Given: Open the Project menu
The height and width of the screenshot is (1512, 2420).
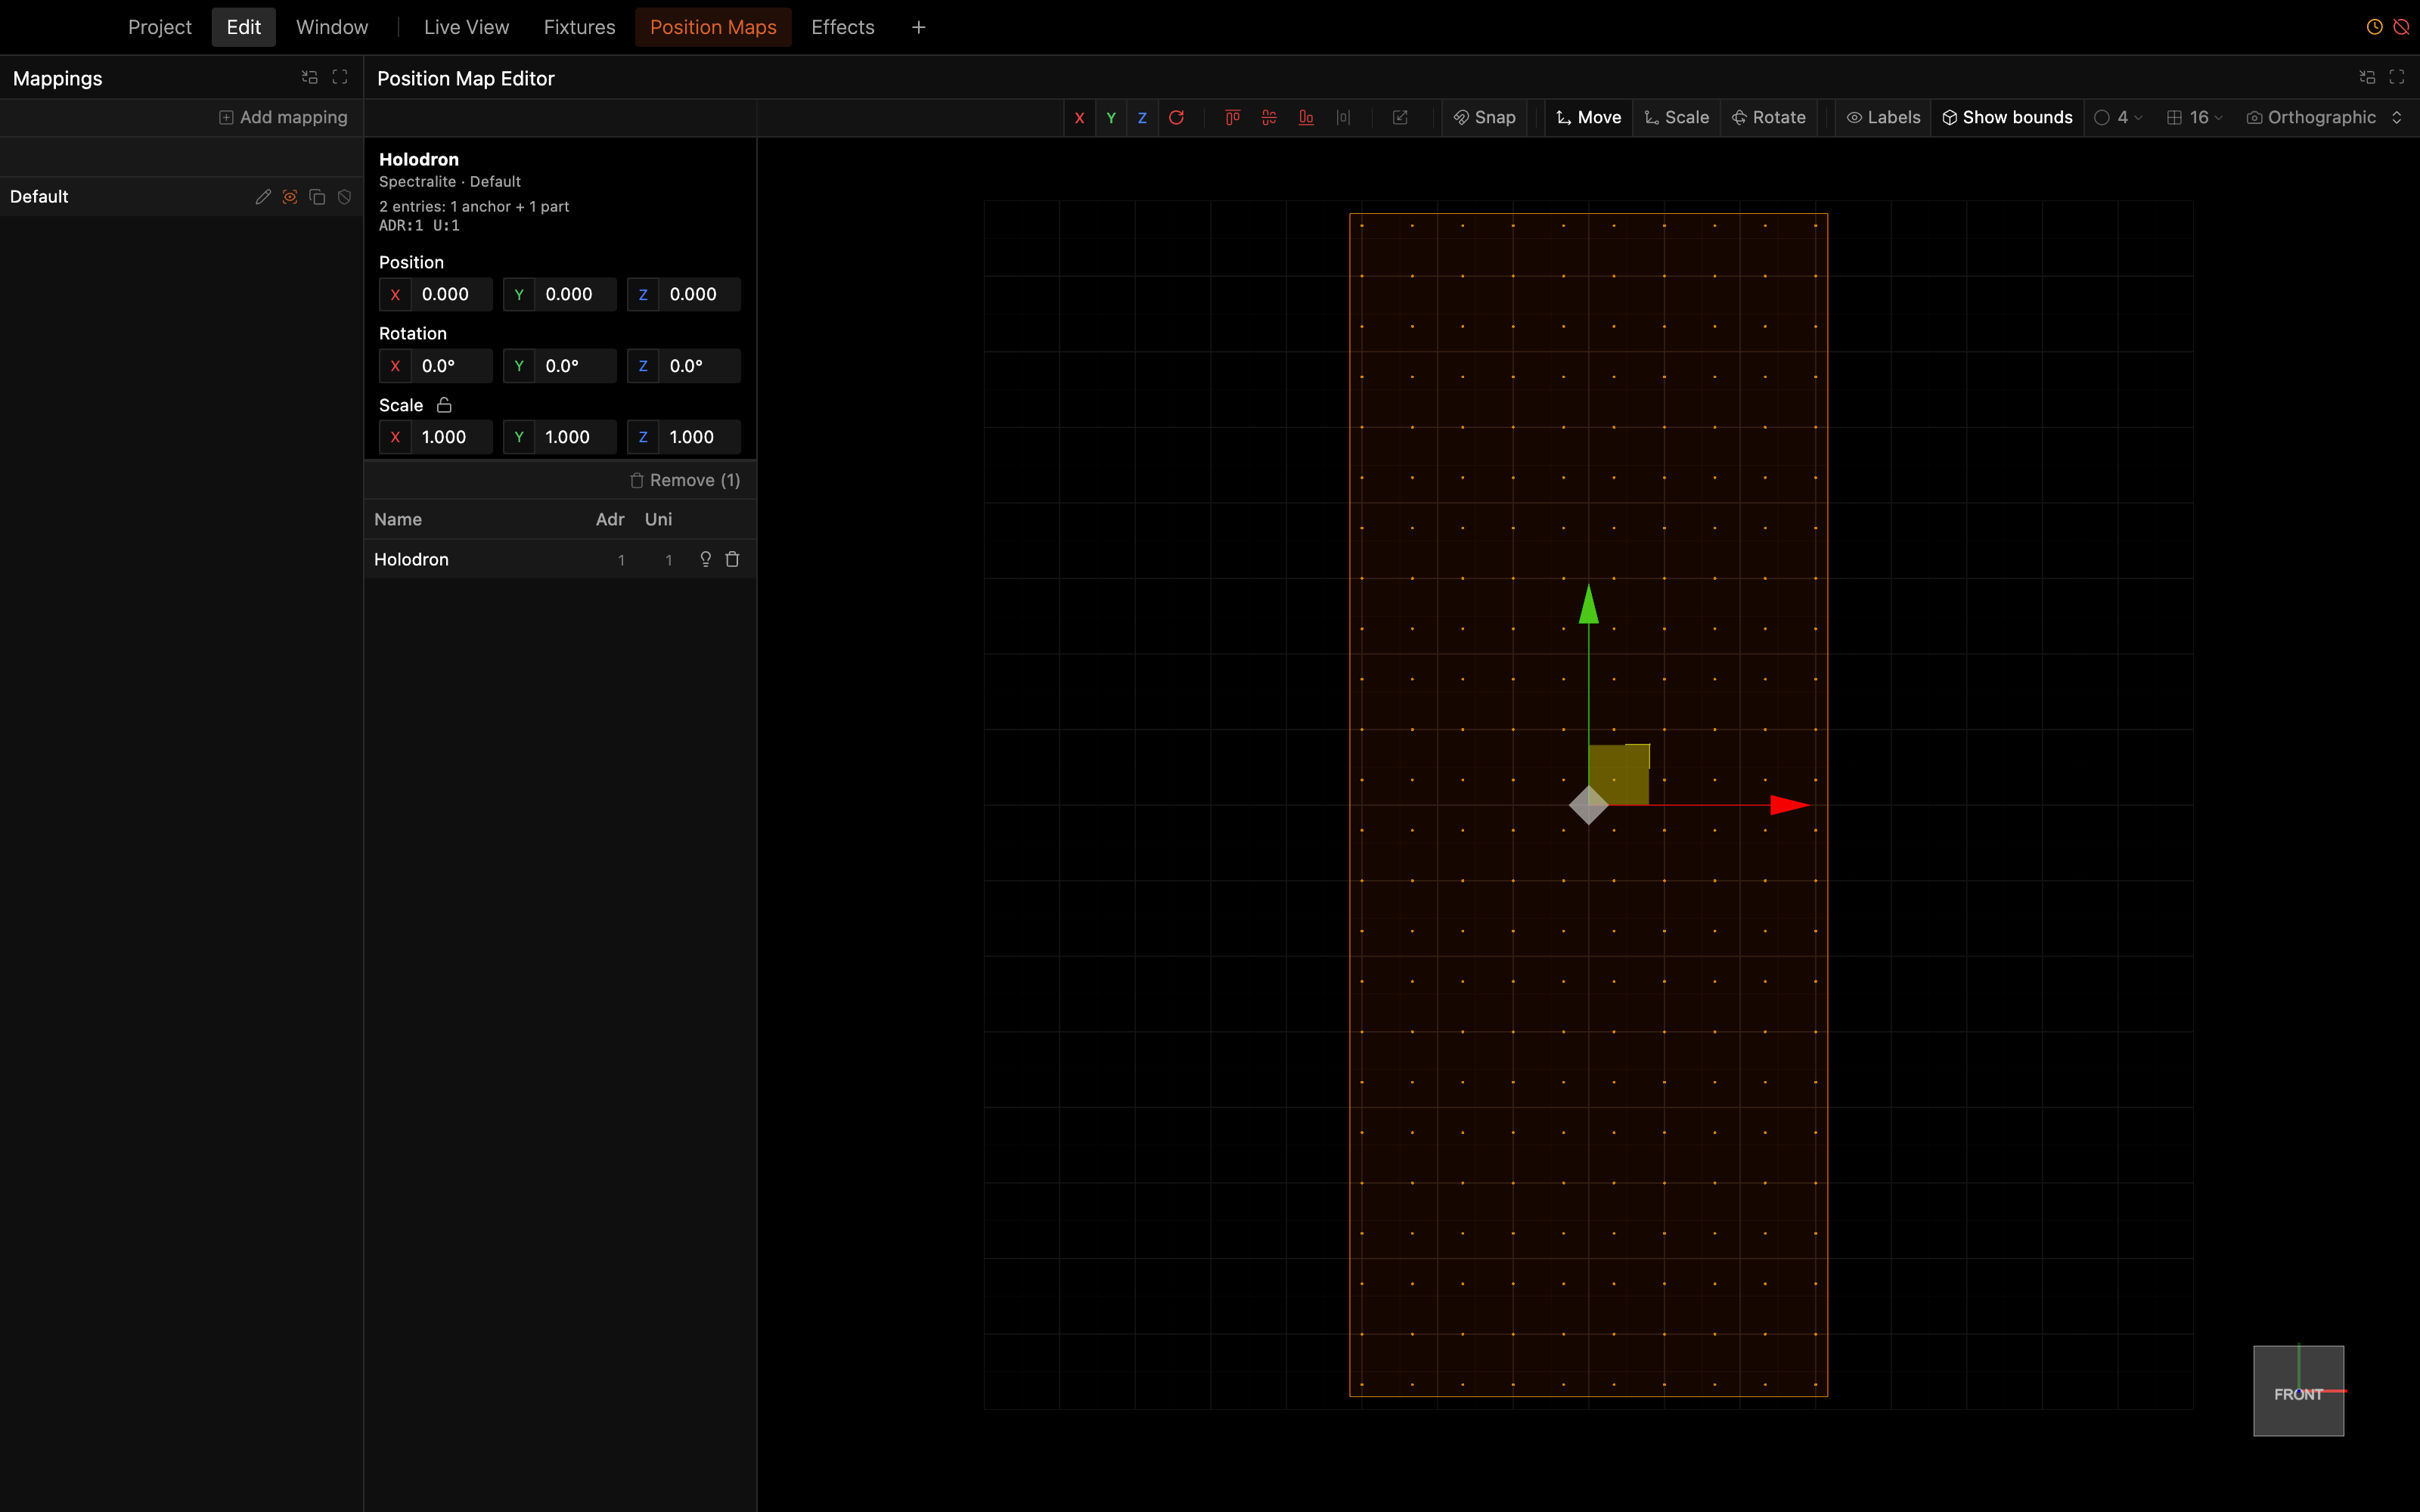Looking at the screenshot, I should click(160, 27).
